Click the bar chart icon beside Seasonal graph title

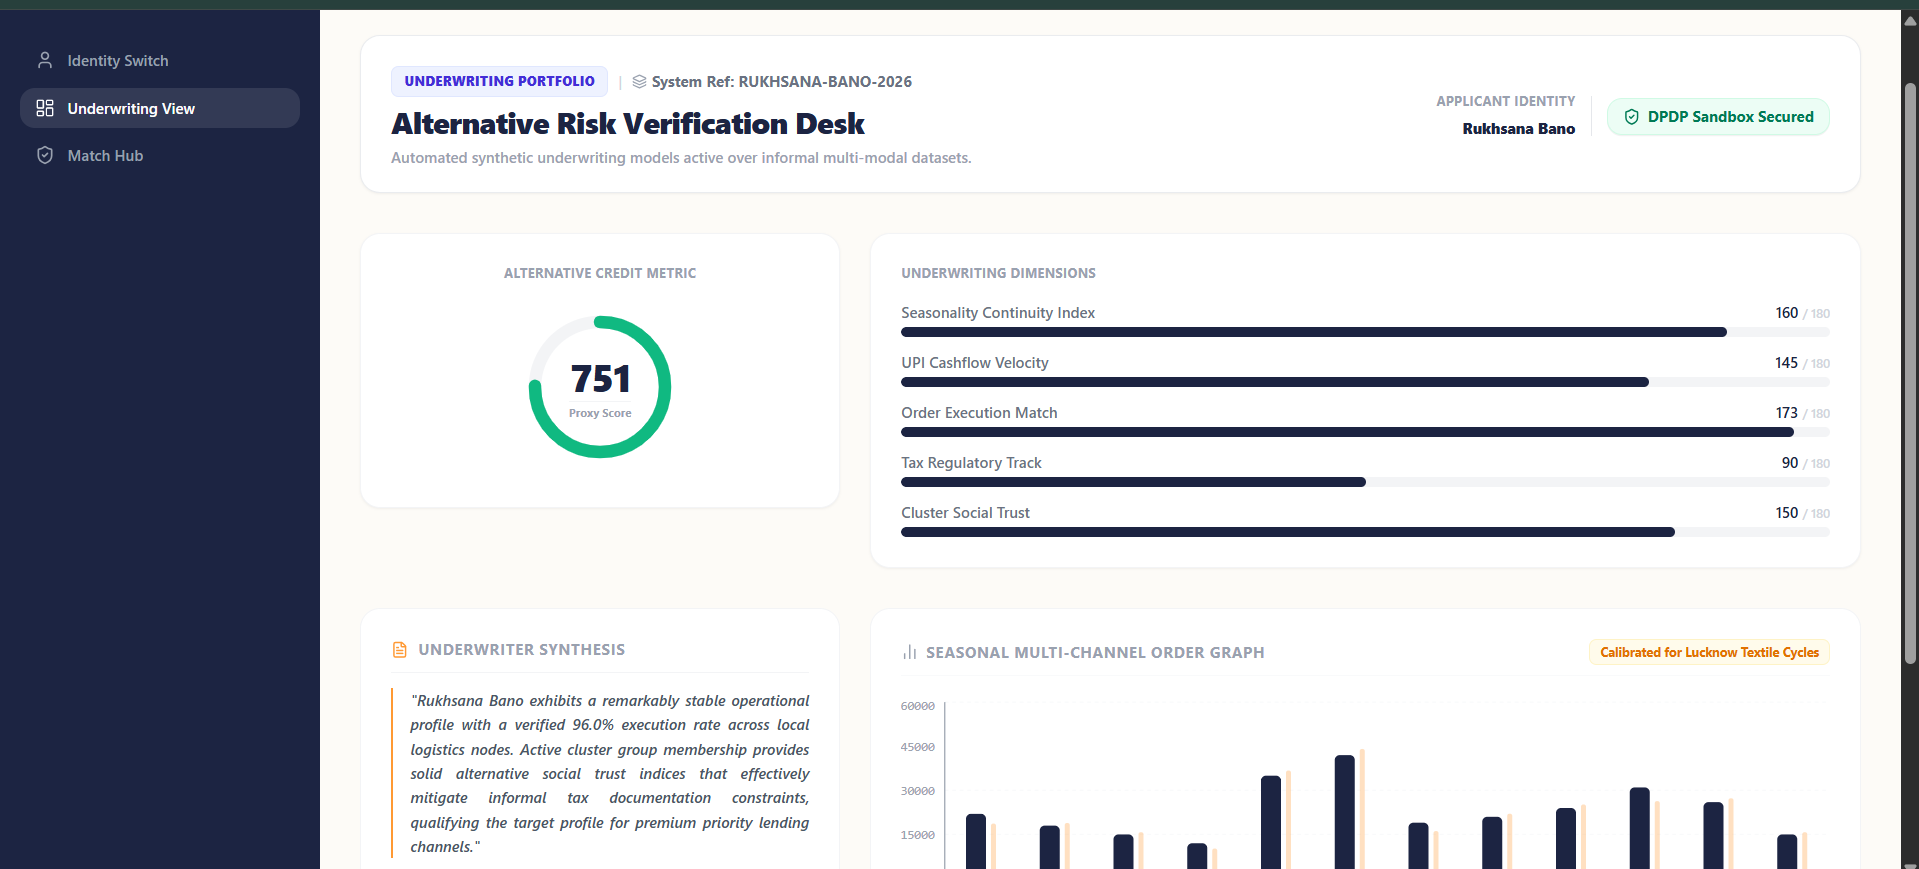point(910,653)
